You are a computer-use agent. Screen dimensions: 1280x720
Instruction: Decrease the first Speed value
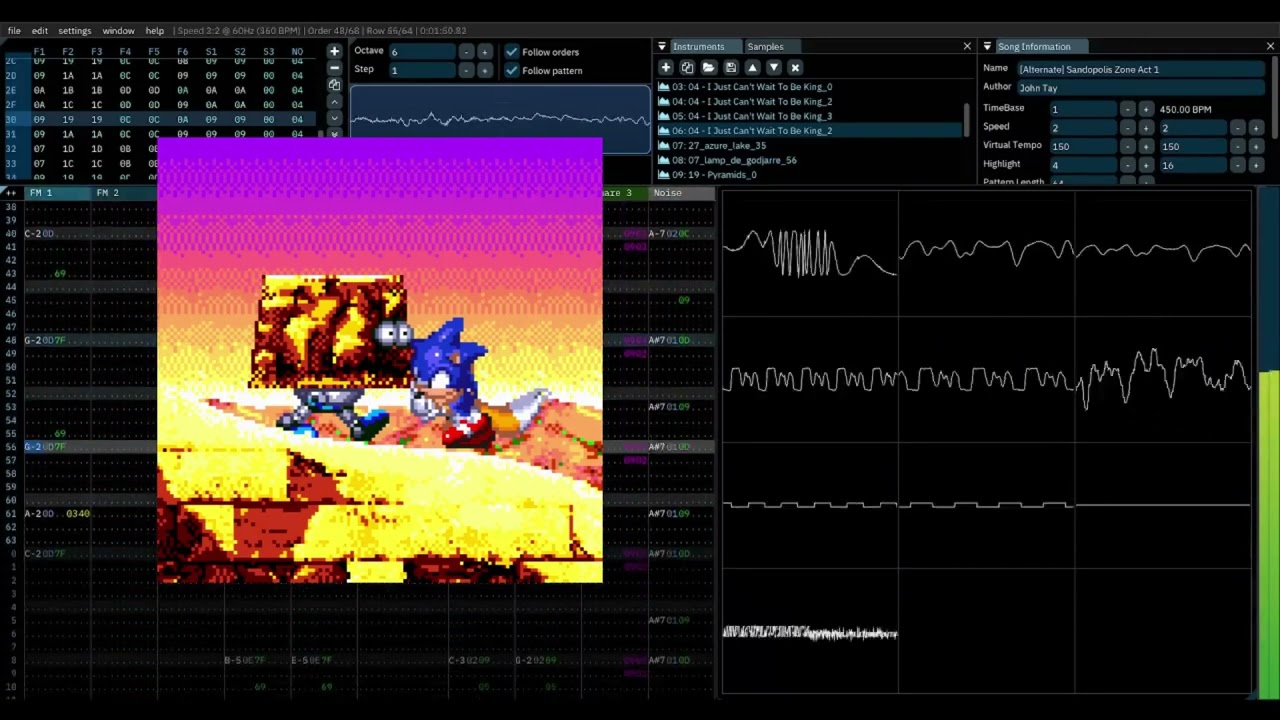(1128, 128)
